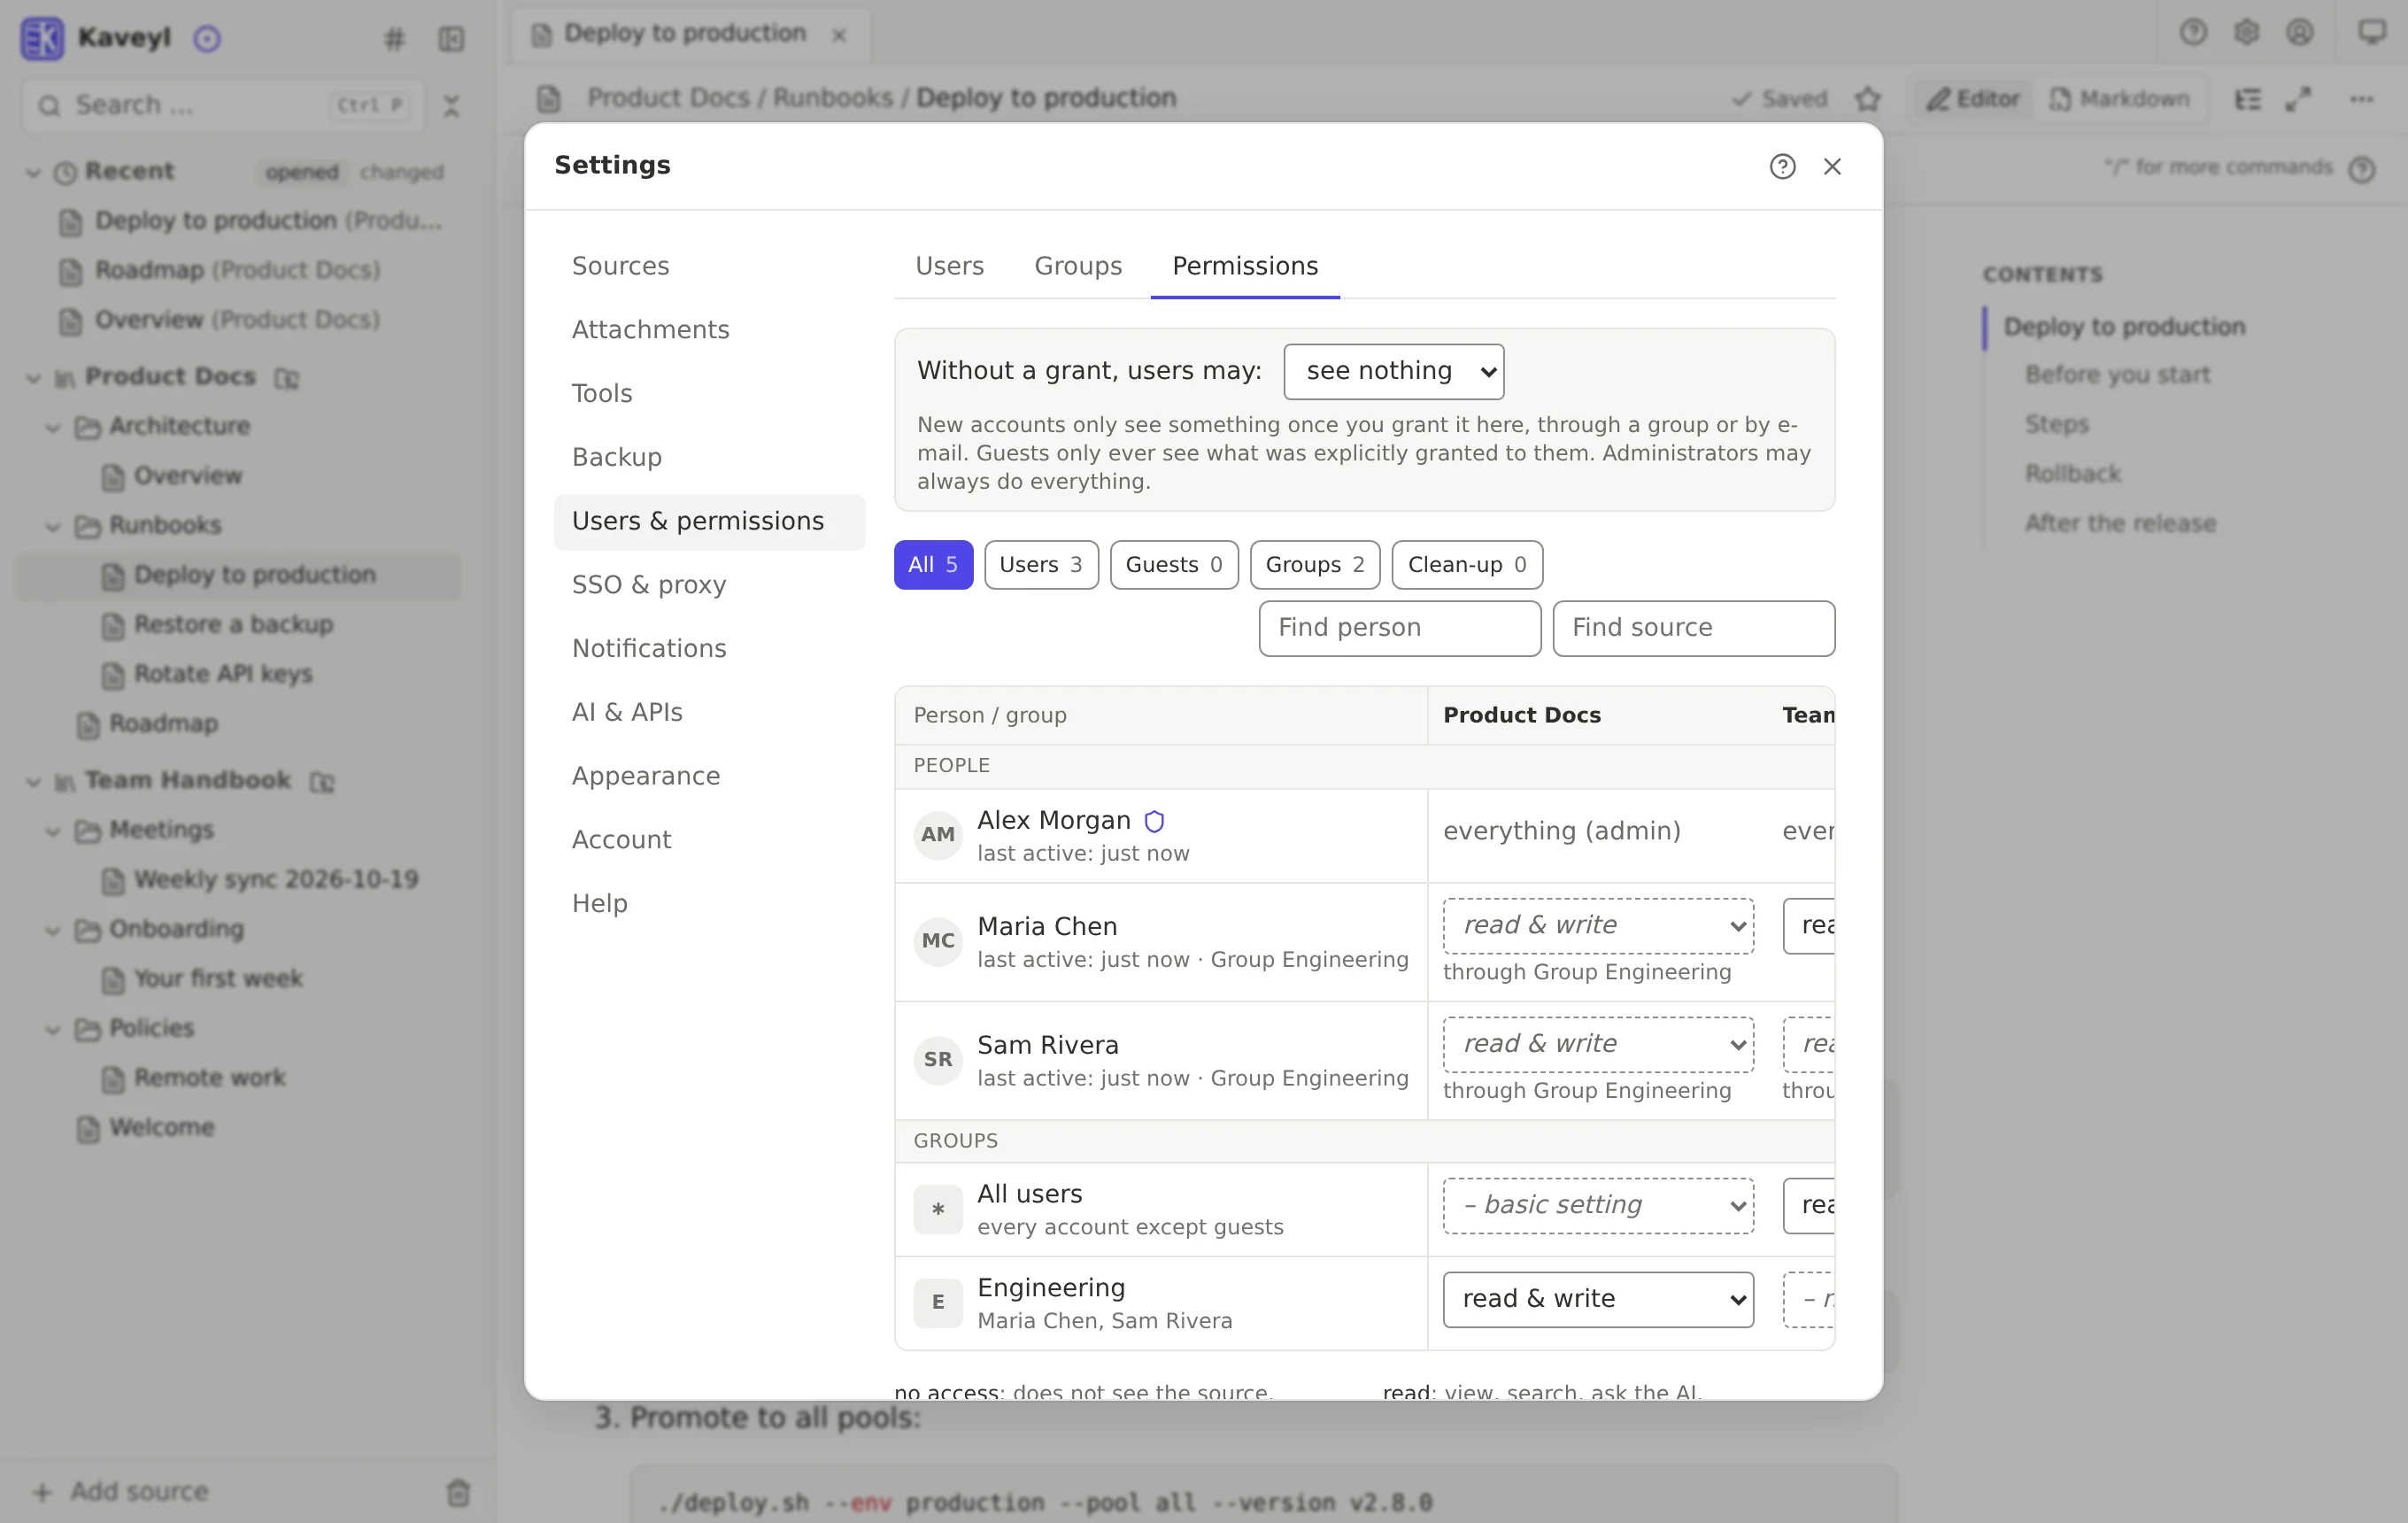Filter permissions by Users 3
The width and height of the screenshot is (2408, 1523).
click(x=1041, y=565)
